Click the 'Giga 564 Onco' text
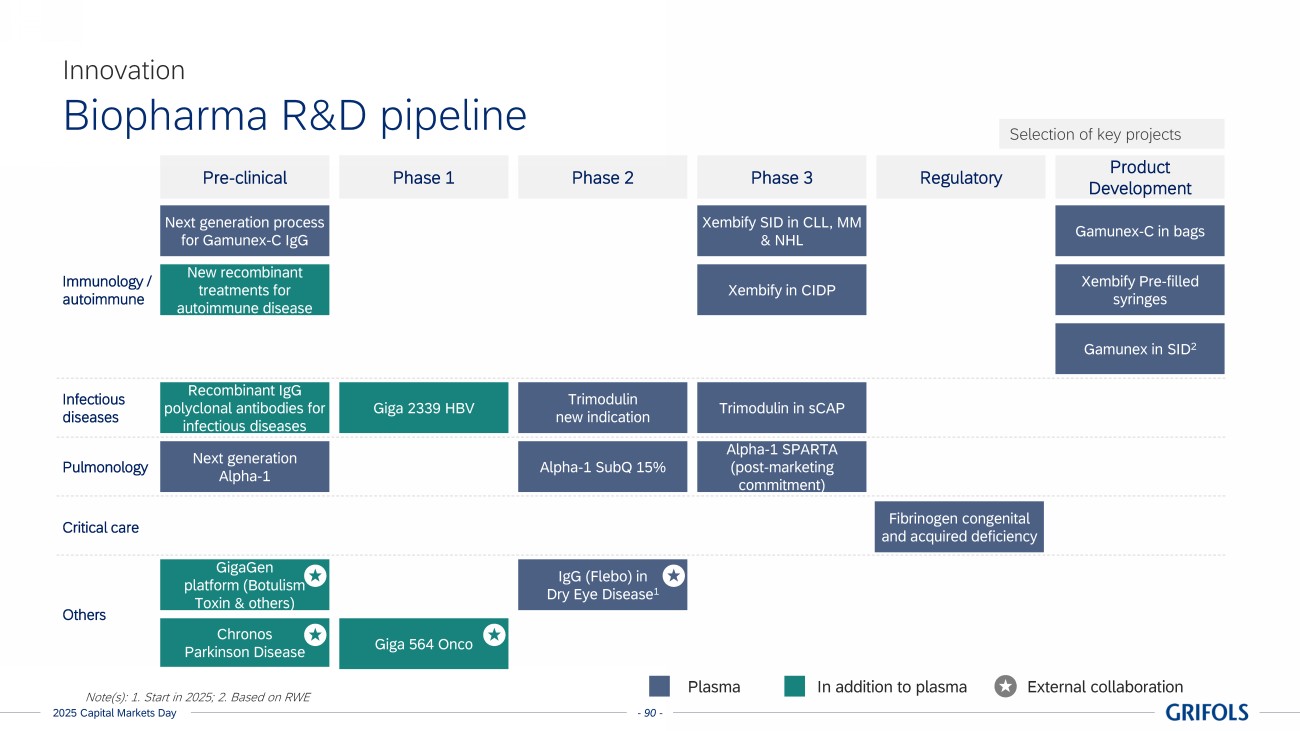 tap(424, 644)
